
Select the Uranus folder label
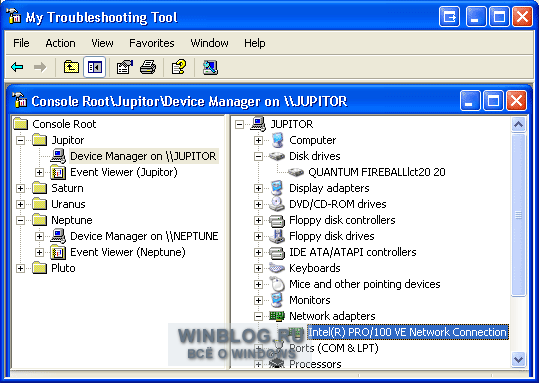[x=68, y=204]
